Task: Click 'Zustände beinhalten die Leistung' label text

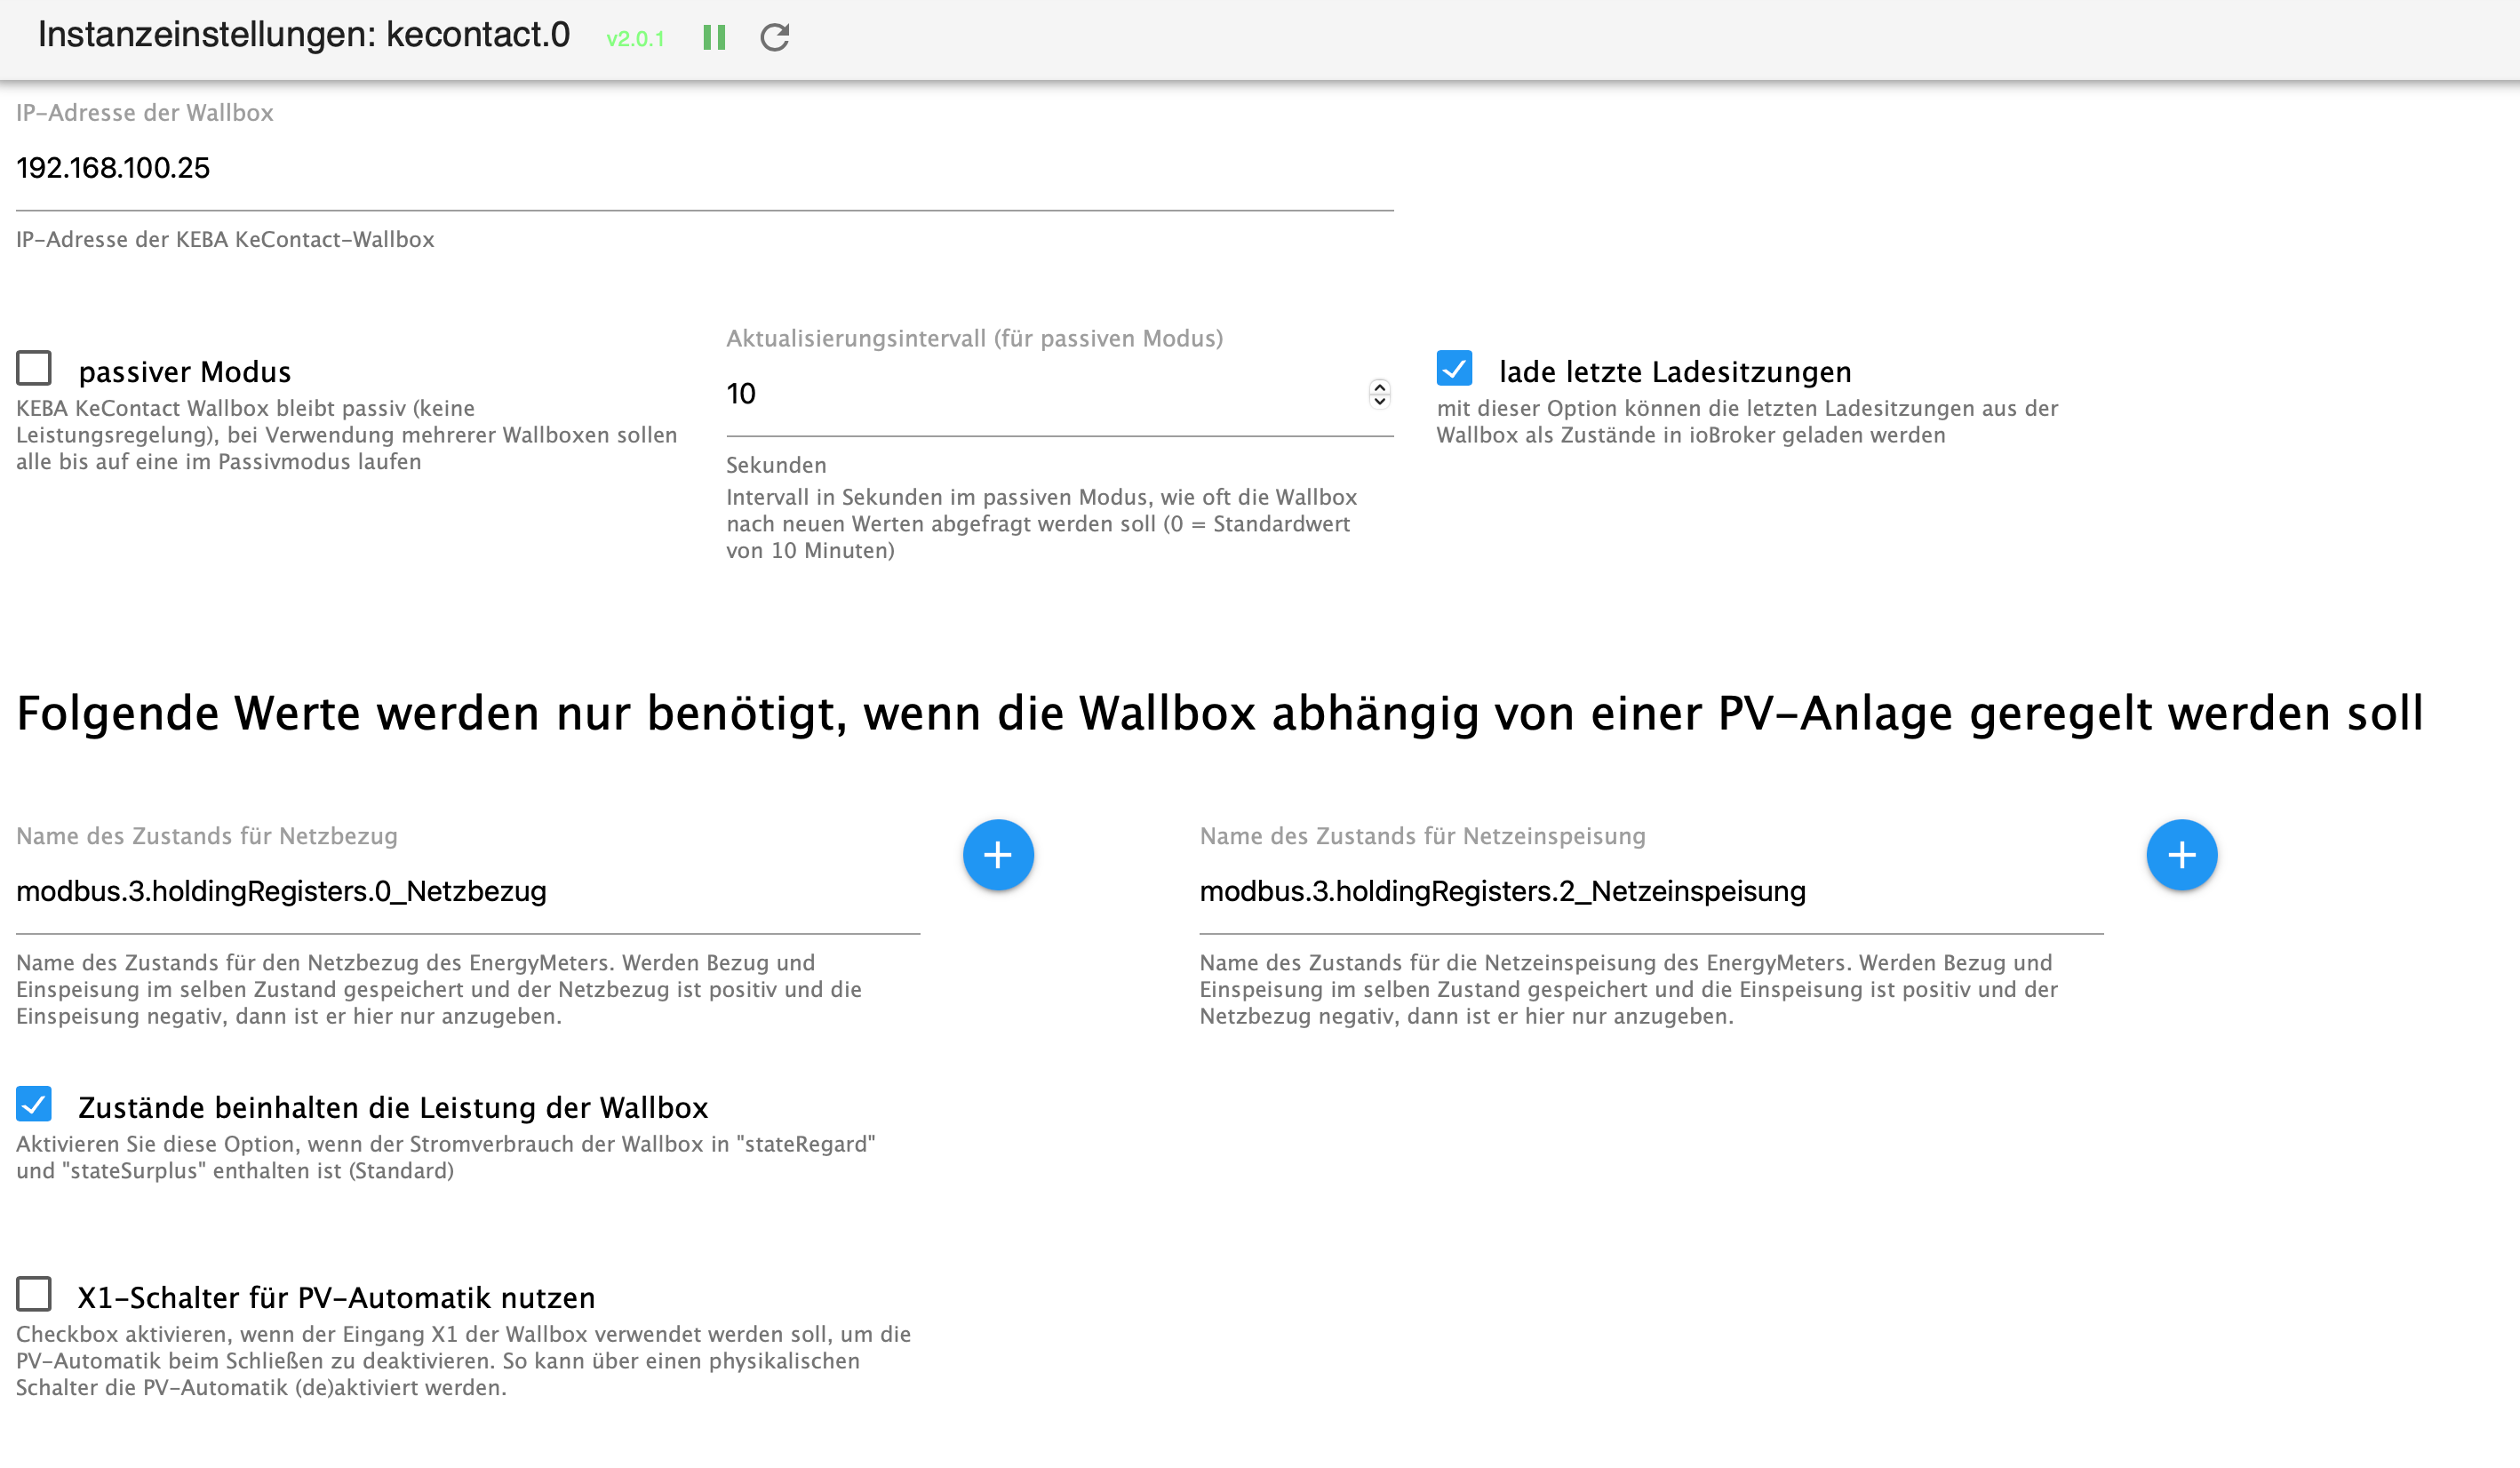Action: [393, 1108]
